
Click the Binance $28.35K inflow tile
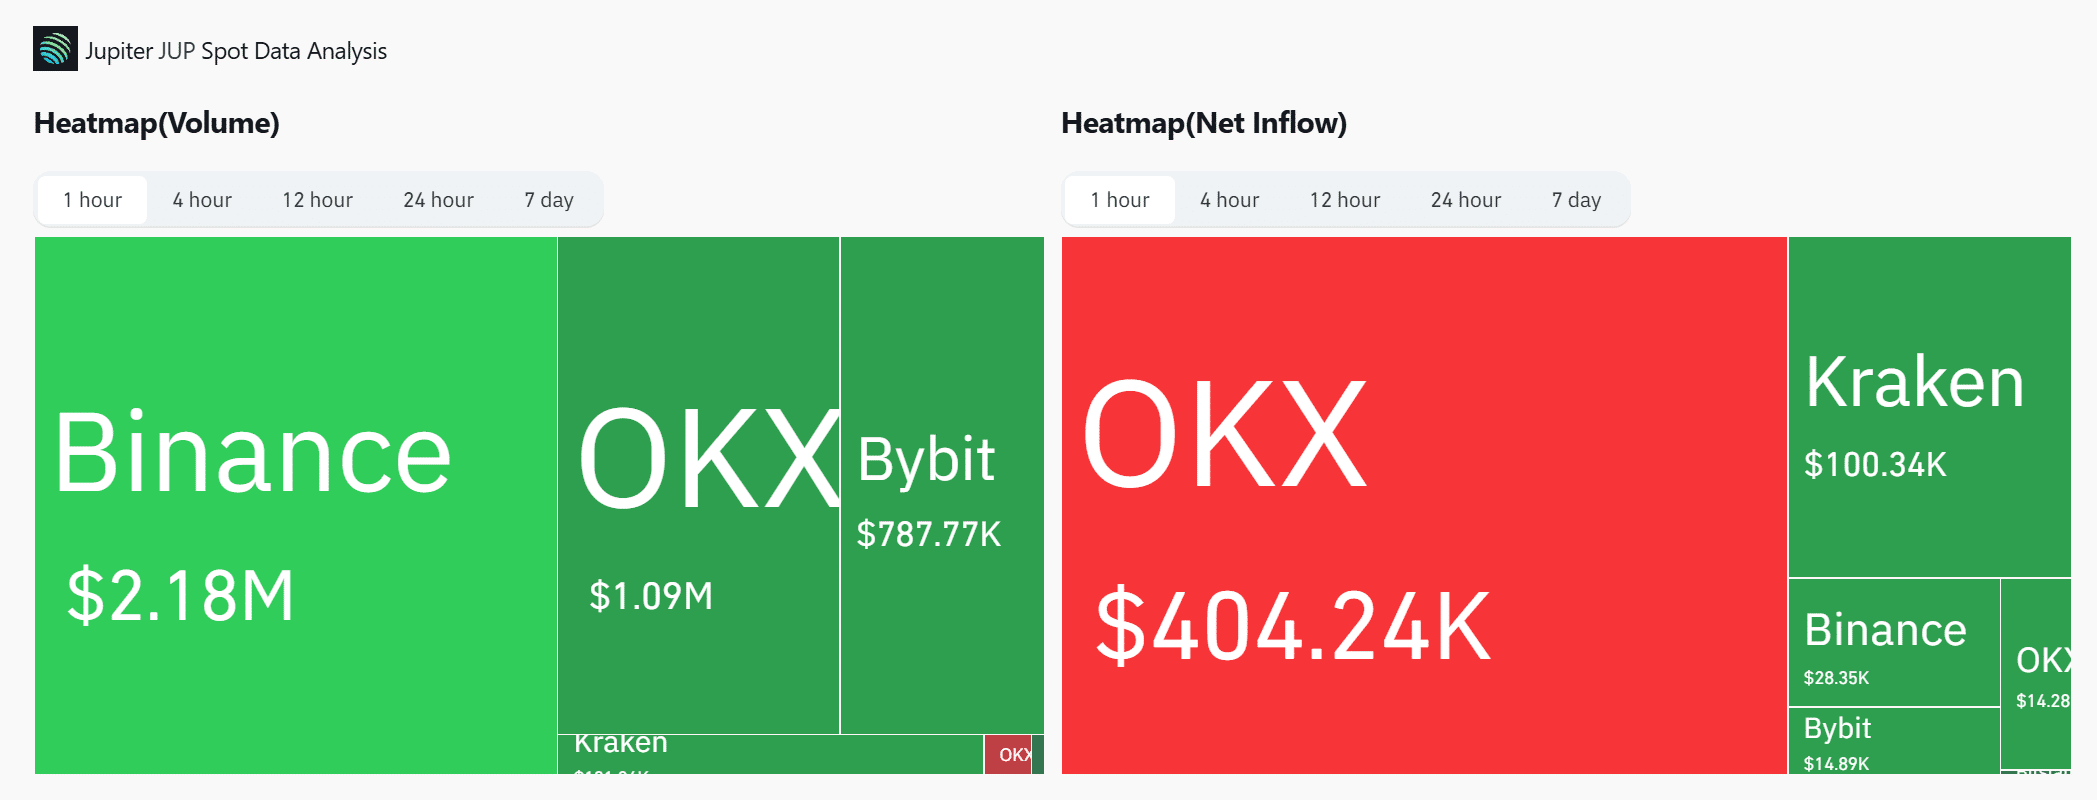(1894, 643)
